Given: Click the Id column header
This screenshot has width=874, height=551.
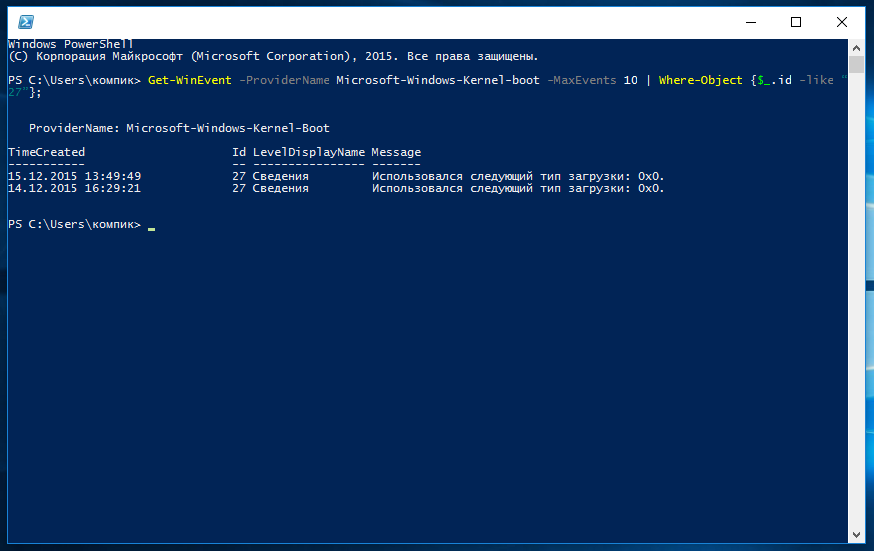Looking at the screenshot, I should (x=239, y=152).
